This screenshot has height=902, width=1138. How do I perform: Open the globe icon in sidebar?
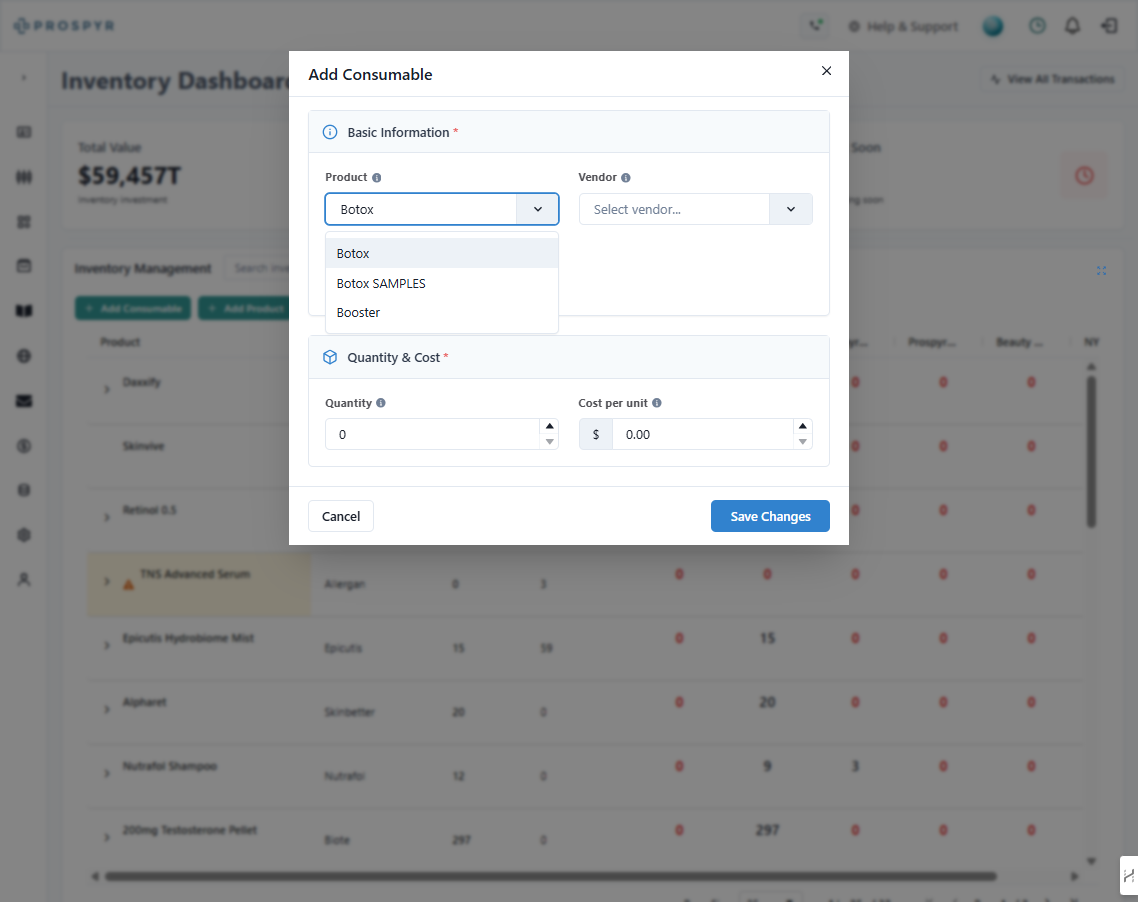(24, 356)
